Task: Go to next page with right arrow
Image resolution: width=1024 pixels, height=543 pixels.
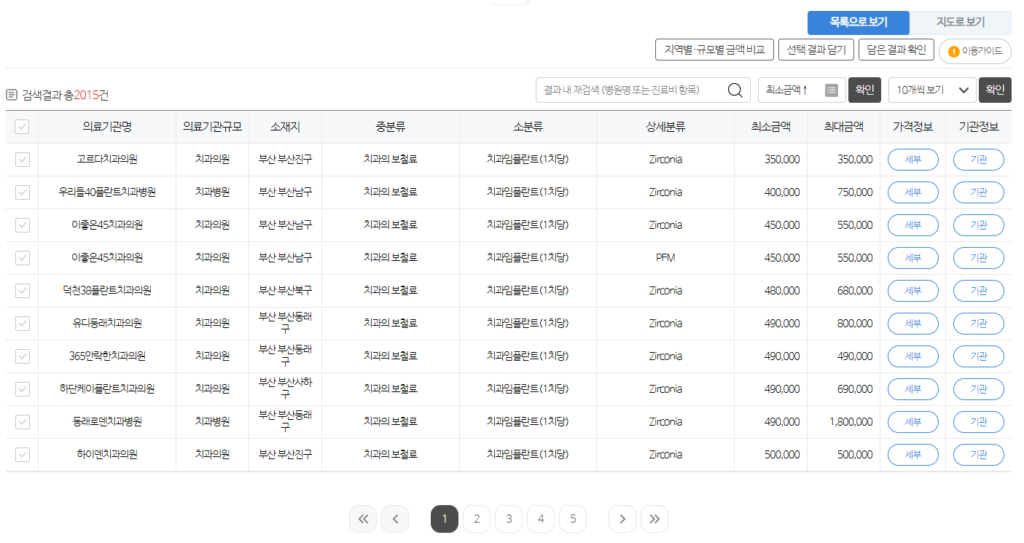Action: point(622,519)
